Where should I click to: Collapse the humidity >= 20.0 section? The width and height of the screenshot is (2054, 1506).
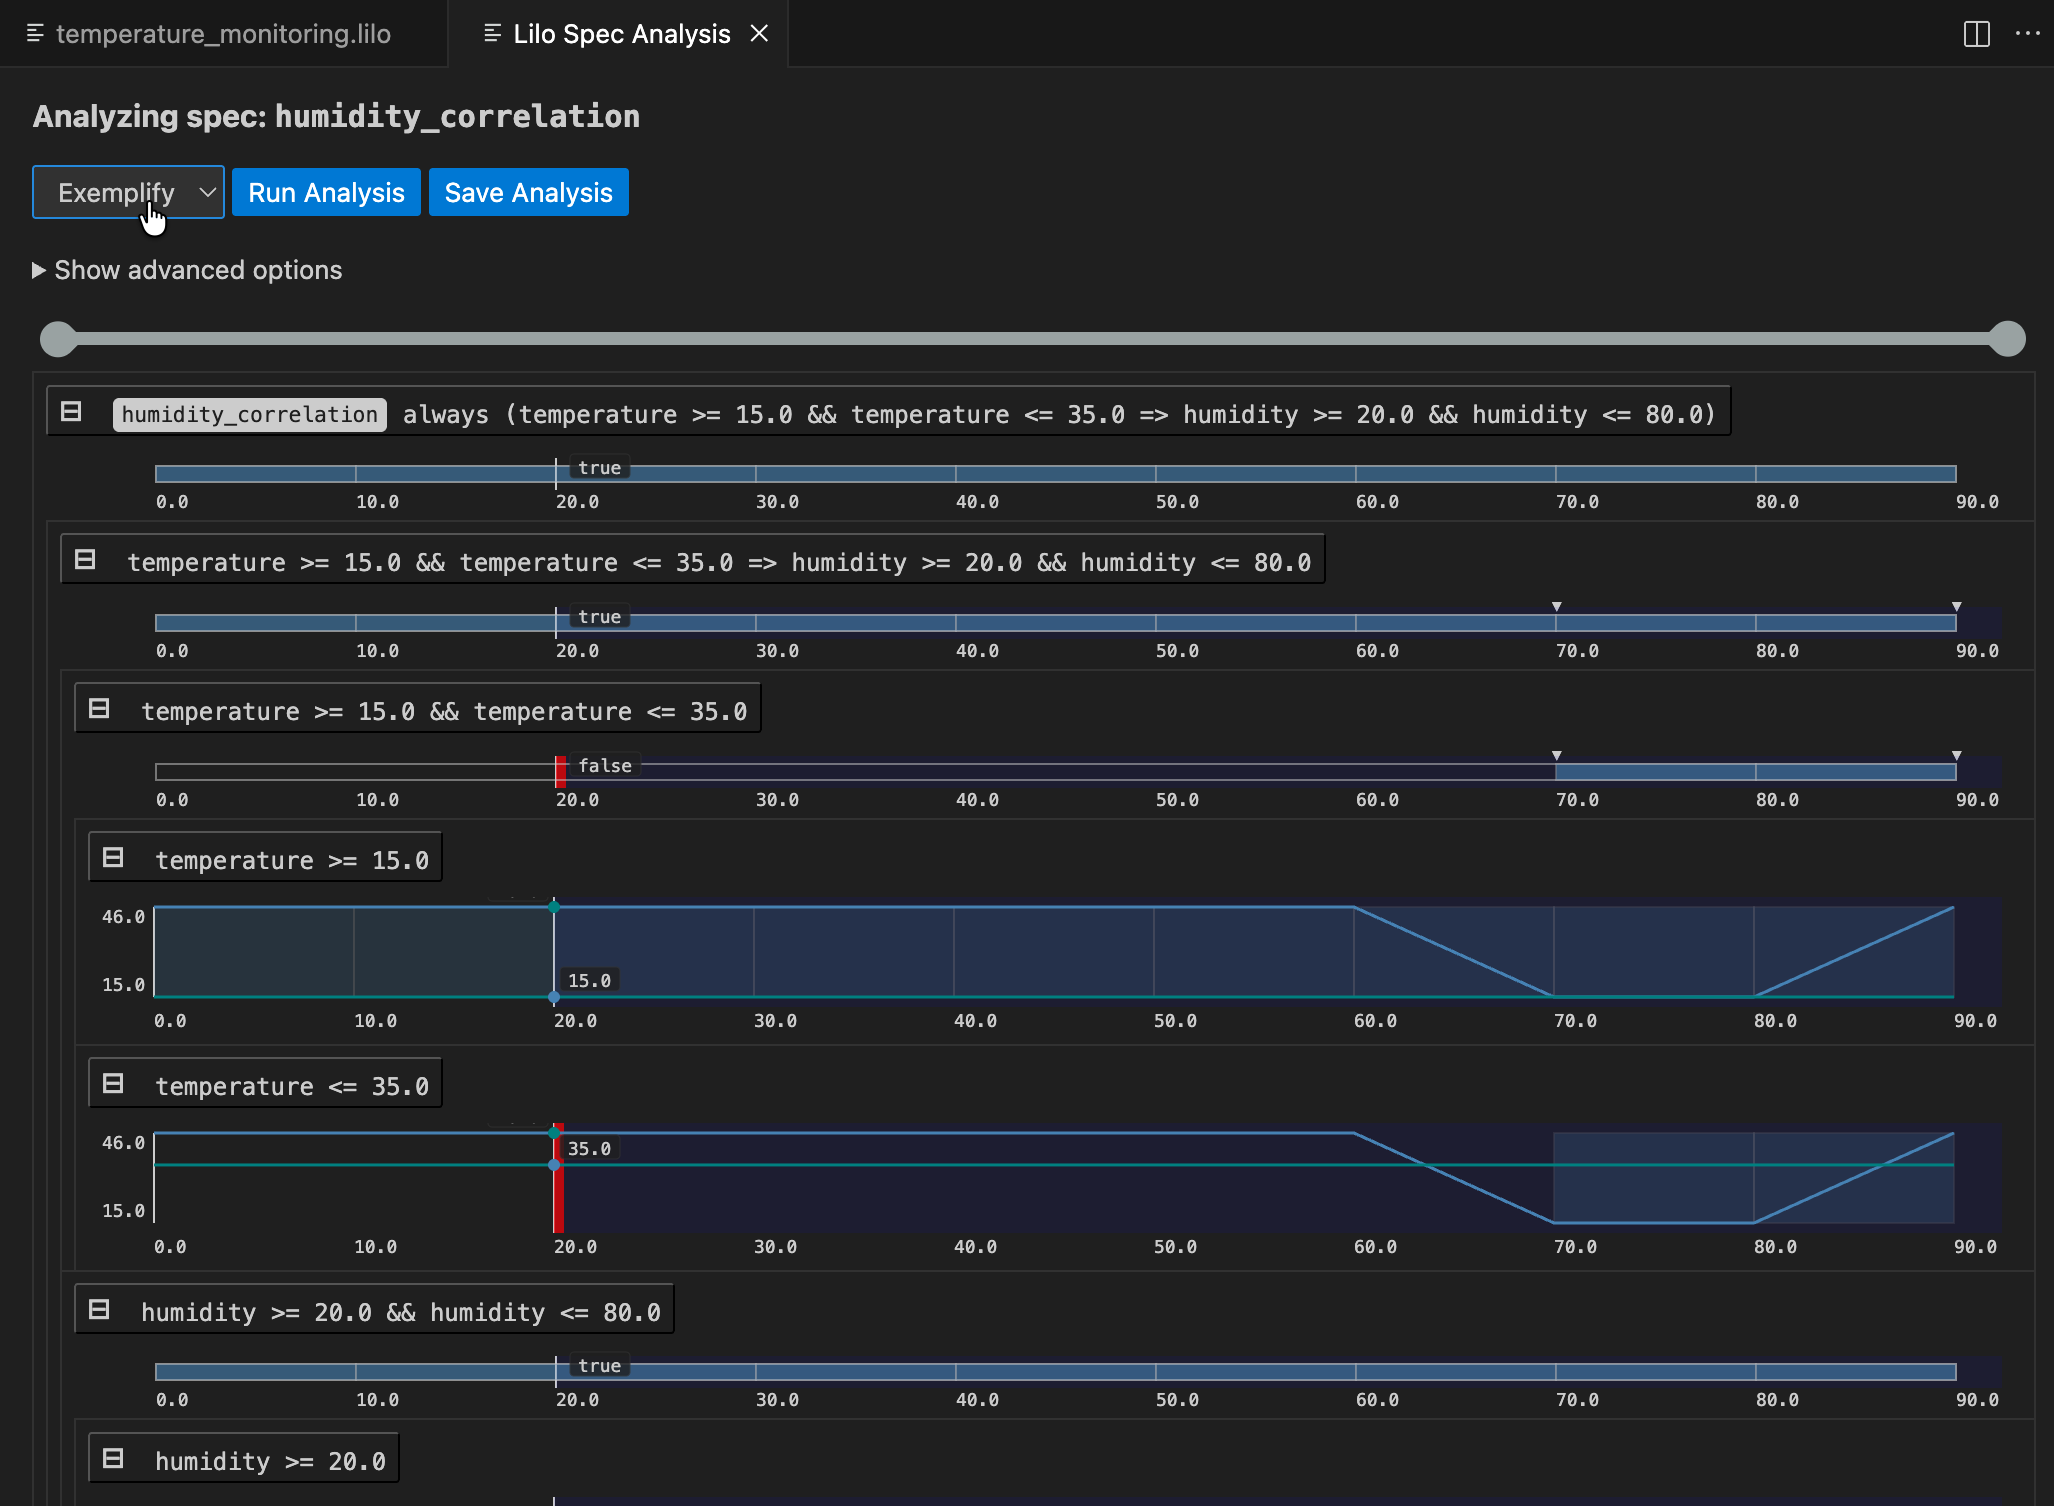[x=113, y=1459]
